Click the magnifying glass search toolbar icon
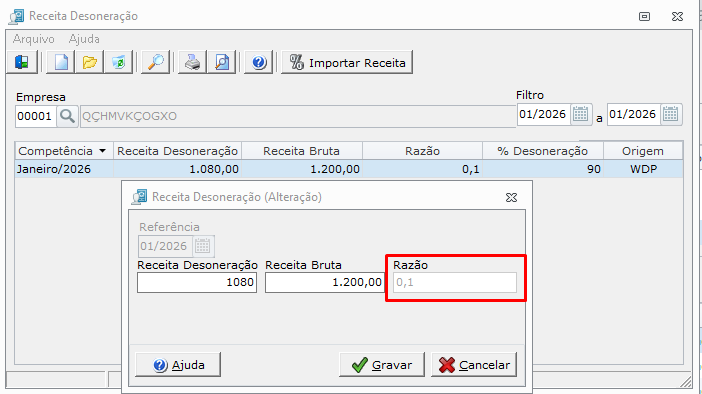The width and height of the screenshot is (702, 394). click(x=155, y=62)
